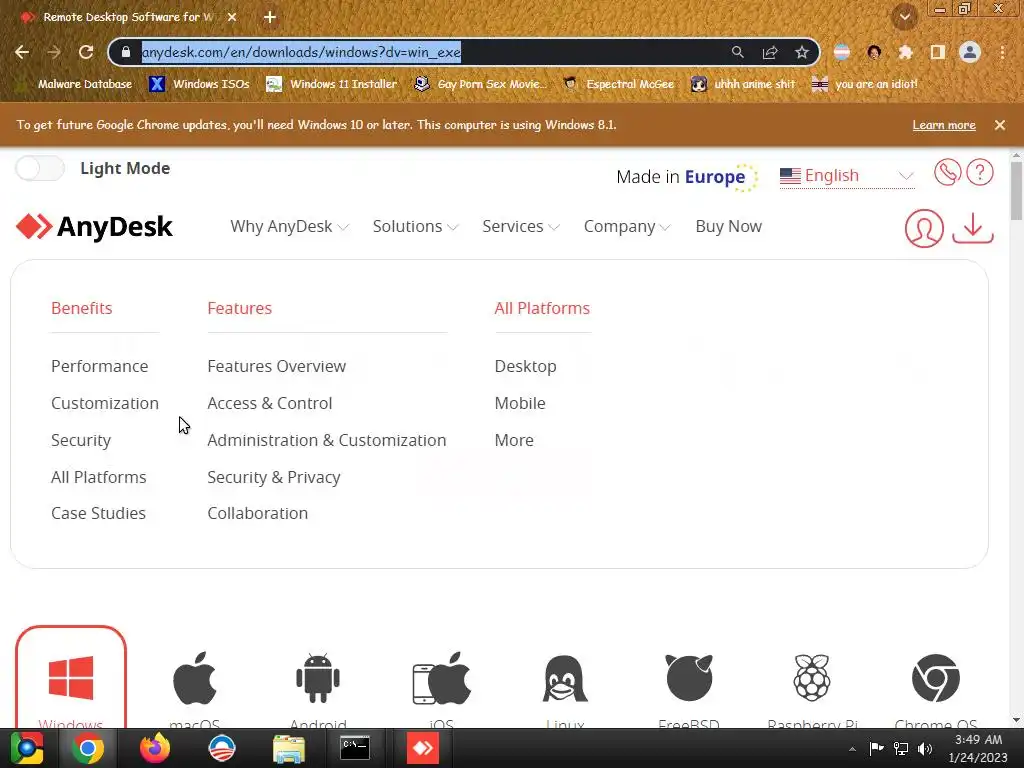Go back using browser back arrow
Screen dimensions: 1024x768
tap(22, 52)
